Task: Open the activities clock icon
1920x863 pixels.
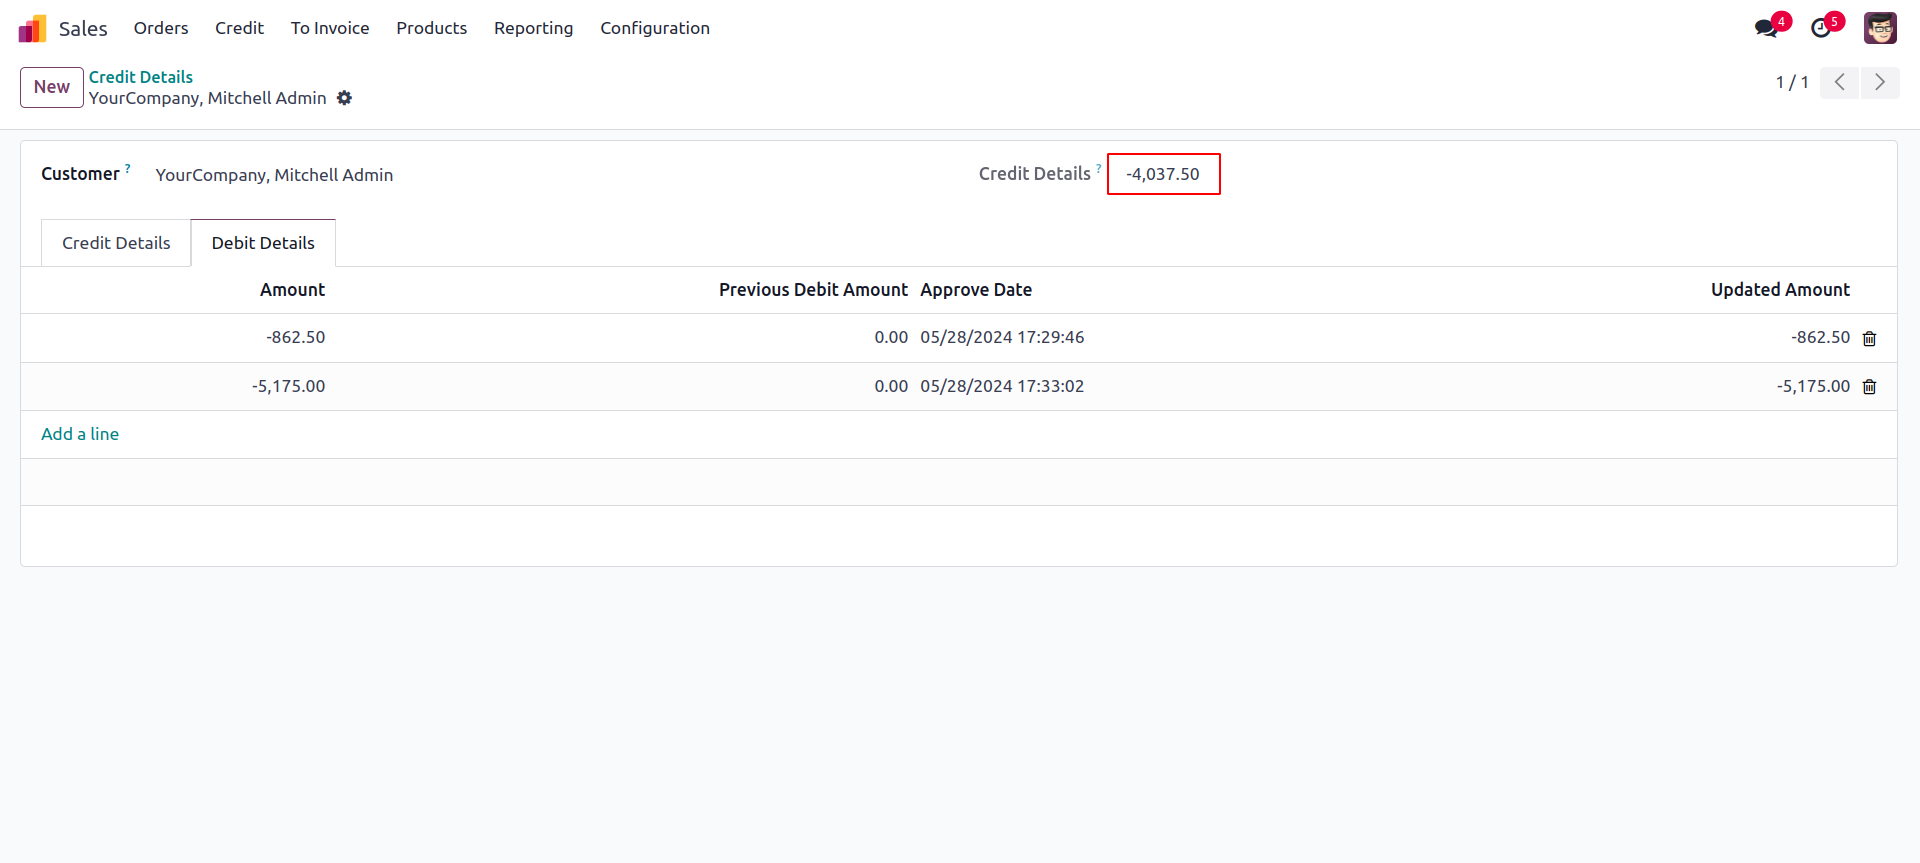Action: pyautogui.click(x=1821, y=28)
